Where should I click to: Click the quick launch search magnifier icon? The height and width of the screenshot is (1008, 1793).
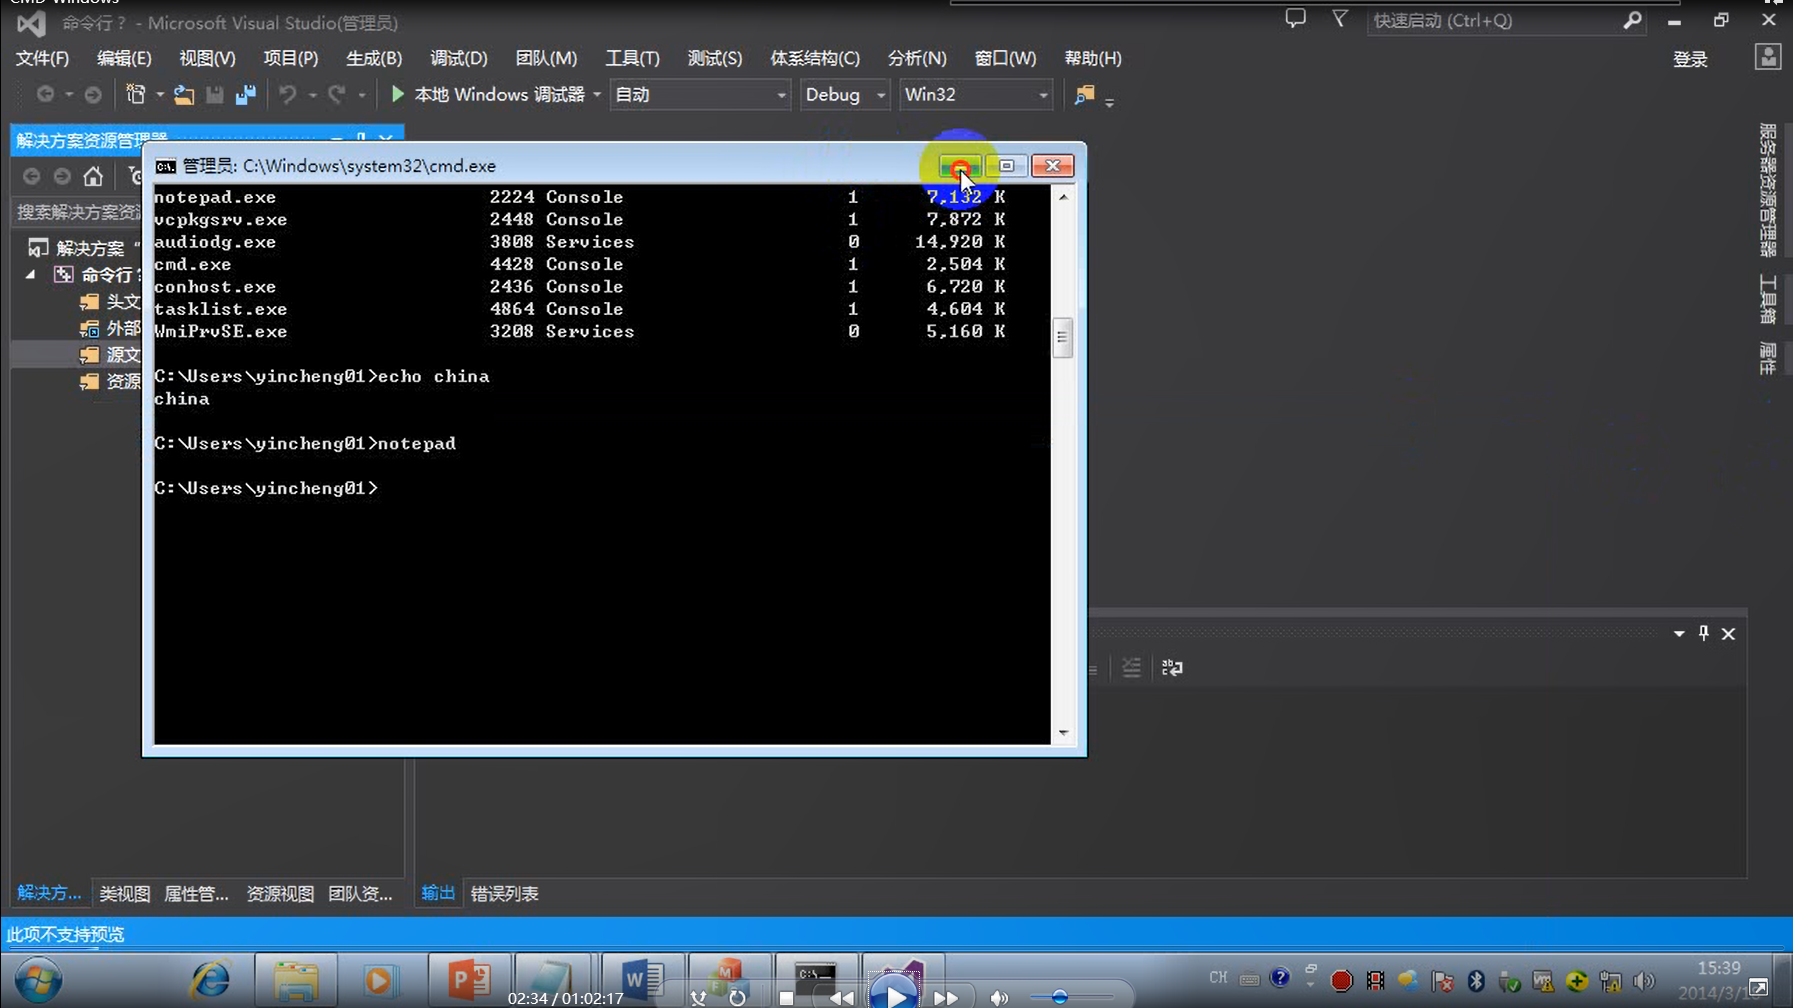point(1632,20)
